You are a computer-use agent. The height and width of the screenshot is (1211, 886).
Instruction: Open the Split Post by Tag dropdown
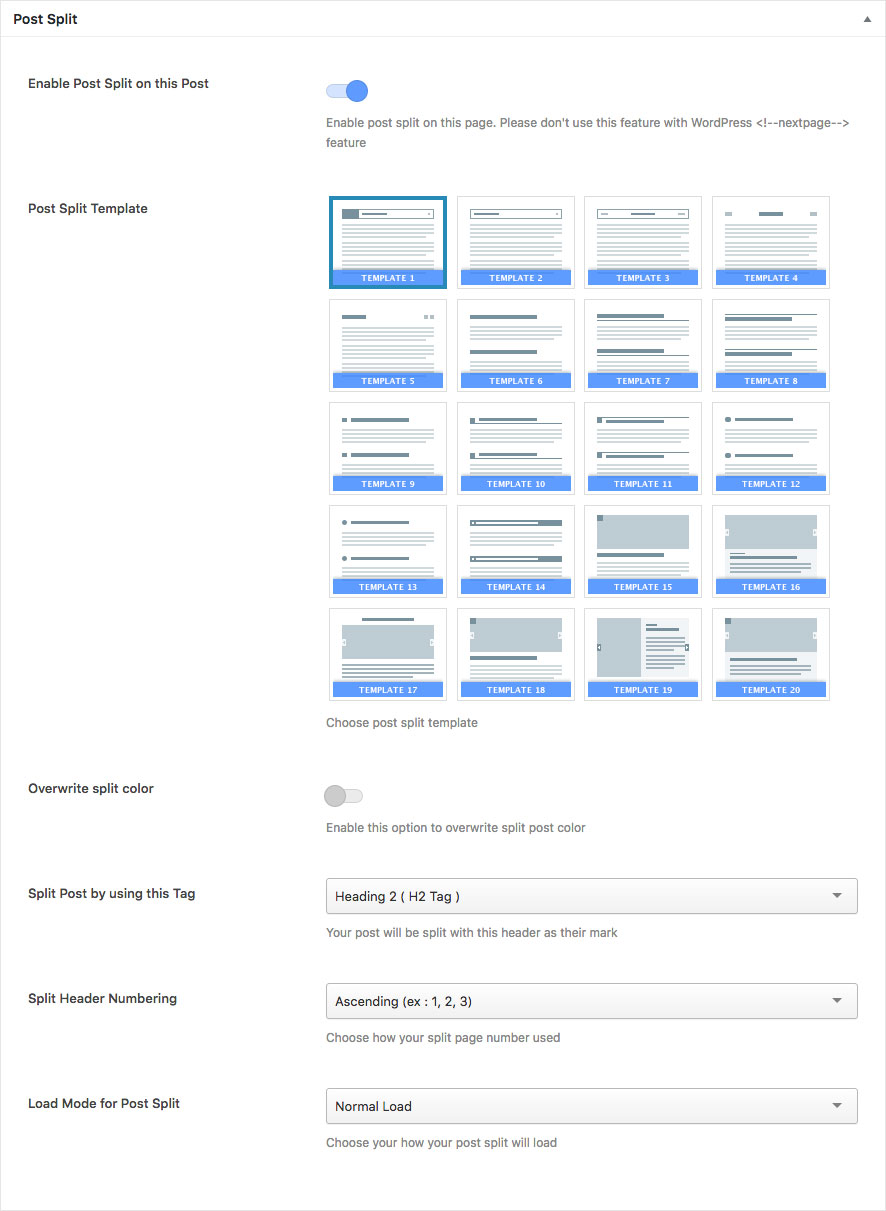pyautogui.click(x=591, y=896)
